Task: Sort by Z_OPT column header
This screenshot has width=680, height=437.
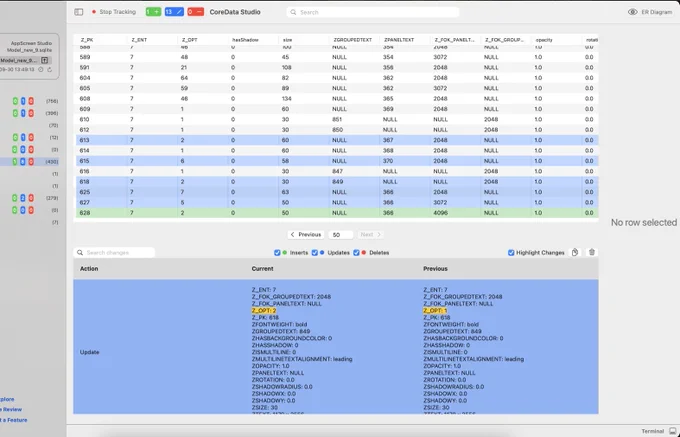Action: coord(189,39)
